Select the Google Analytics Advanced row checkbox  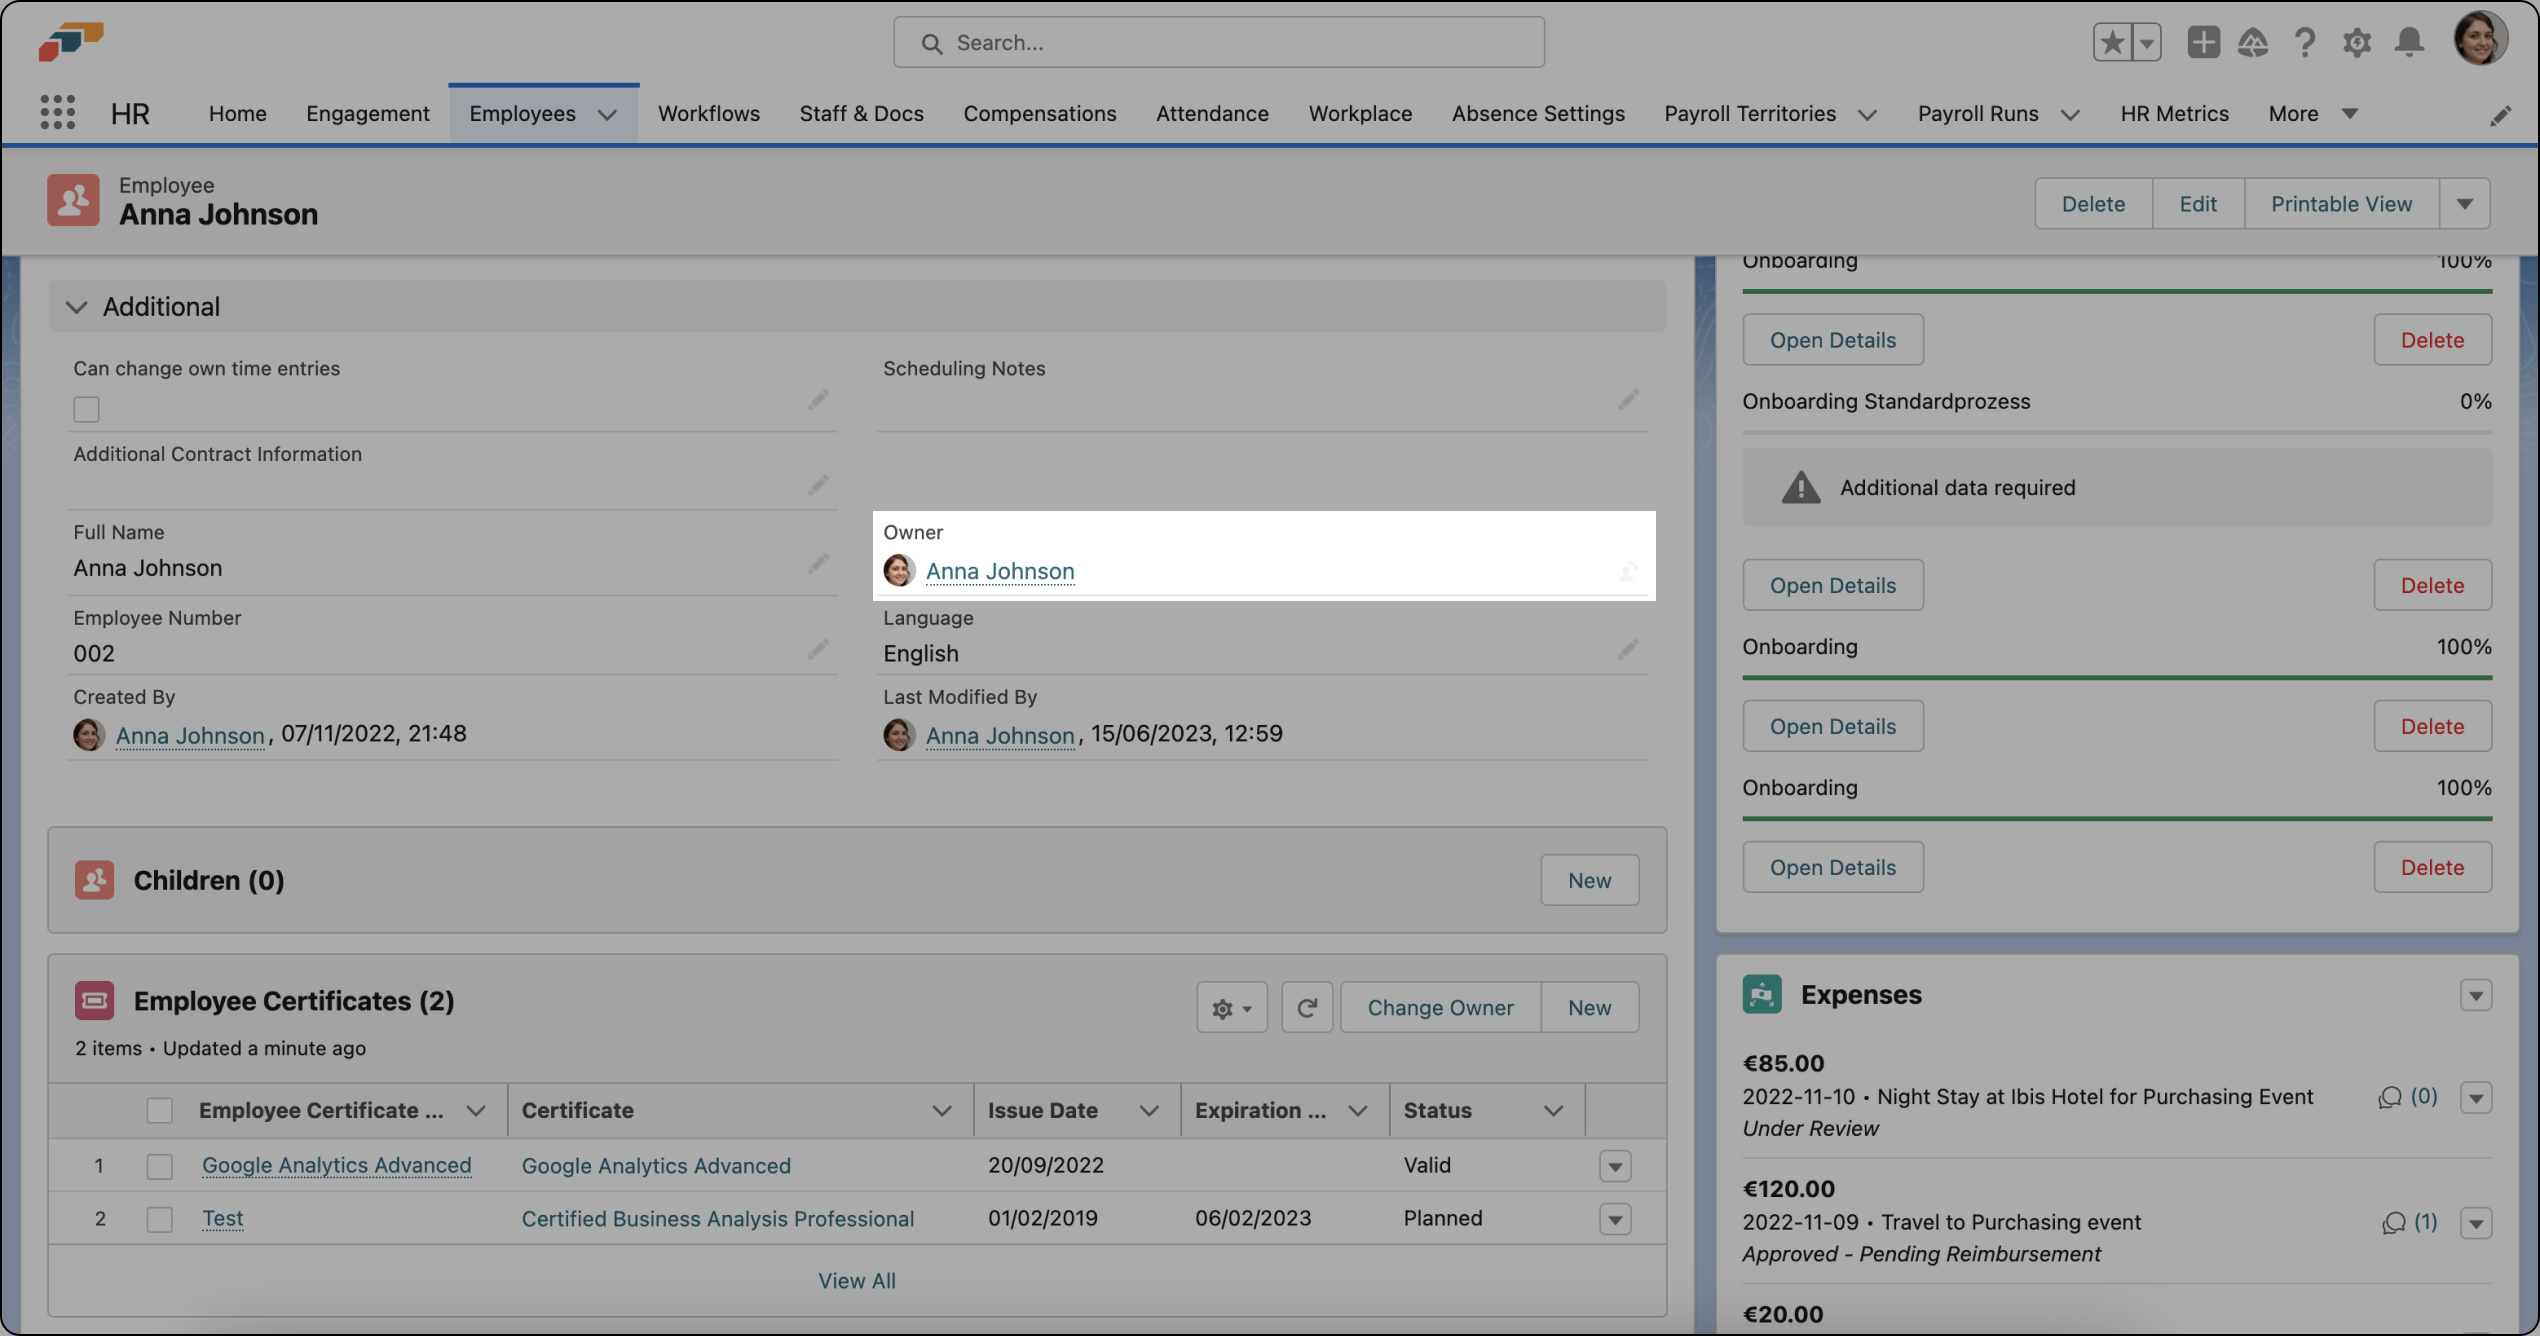(159, 1165)
